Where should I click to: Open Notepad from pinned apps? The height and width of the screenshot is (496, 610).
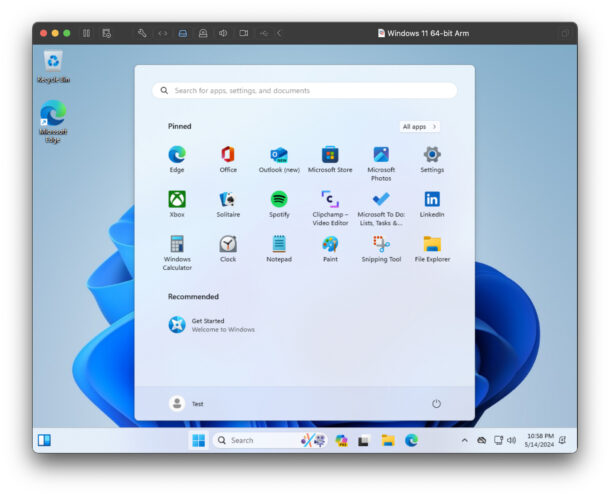pos(279,249)
